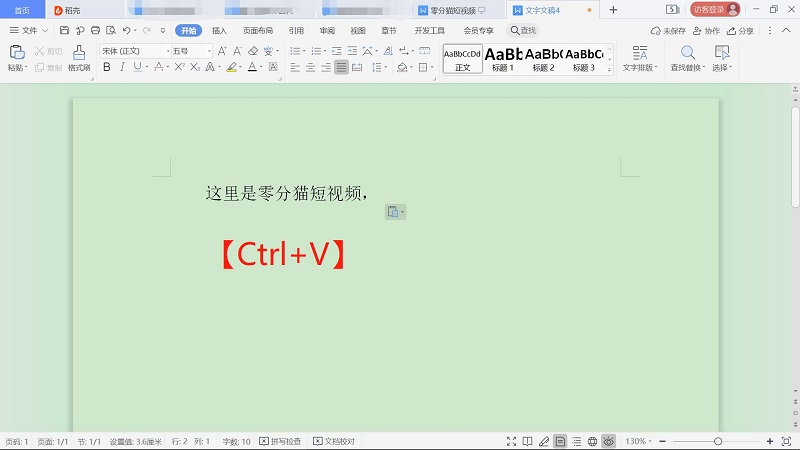
Task: Select the 标题 1 heading style thumbnail
Action: (503, 58)
